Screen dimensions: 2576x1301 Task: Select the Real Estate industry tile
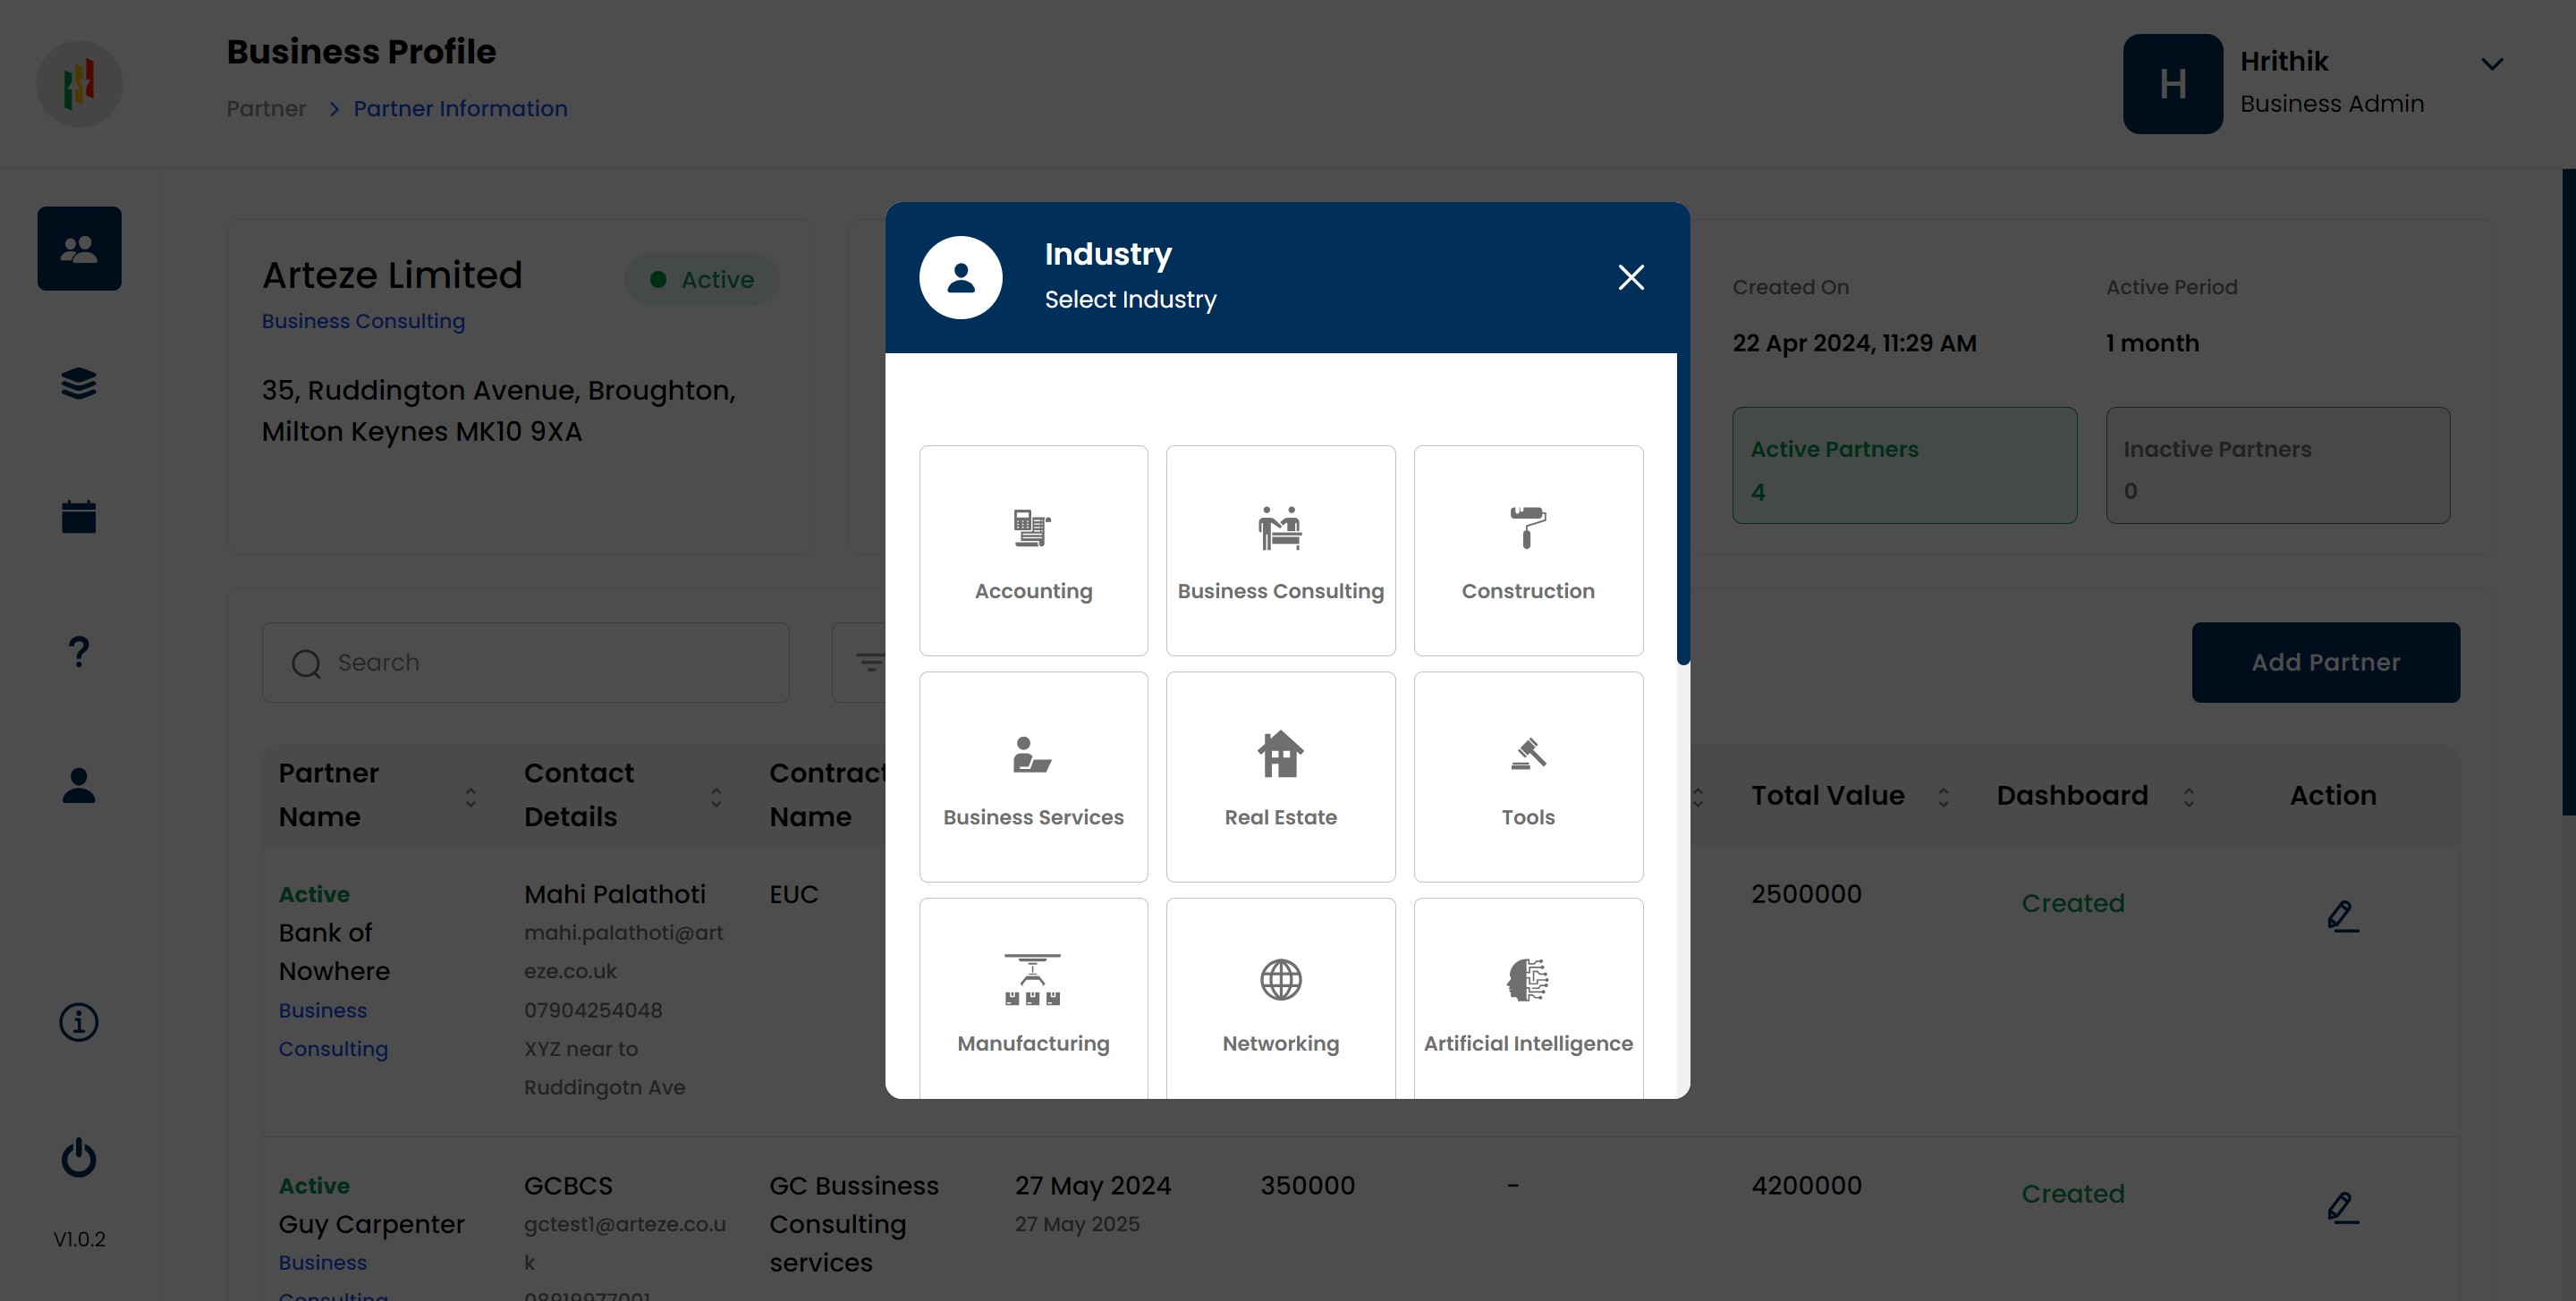pos(1280,777)
